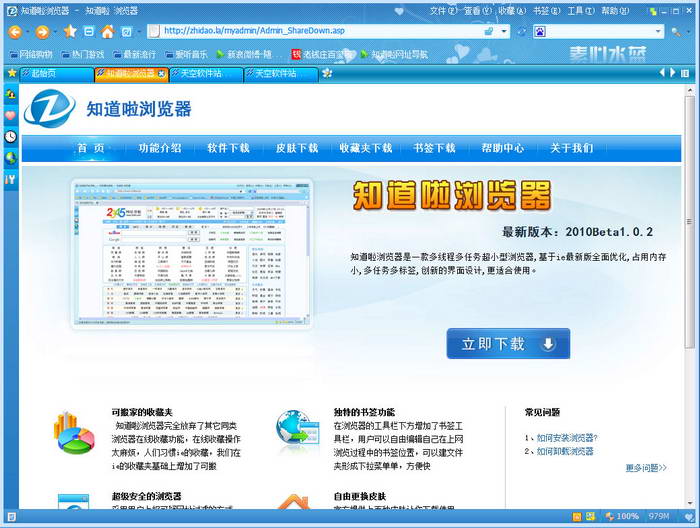The height and width of the screenshot is (528, 700).
Task: Open the 工具 menu
Action: (581, 11)
